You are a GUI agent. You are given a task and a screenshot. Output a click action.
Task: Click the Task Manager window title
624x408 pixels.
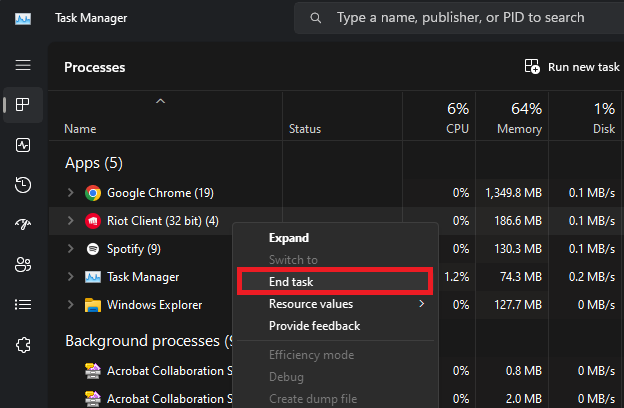[x=91, y=18]
